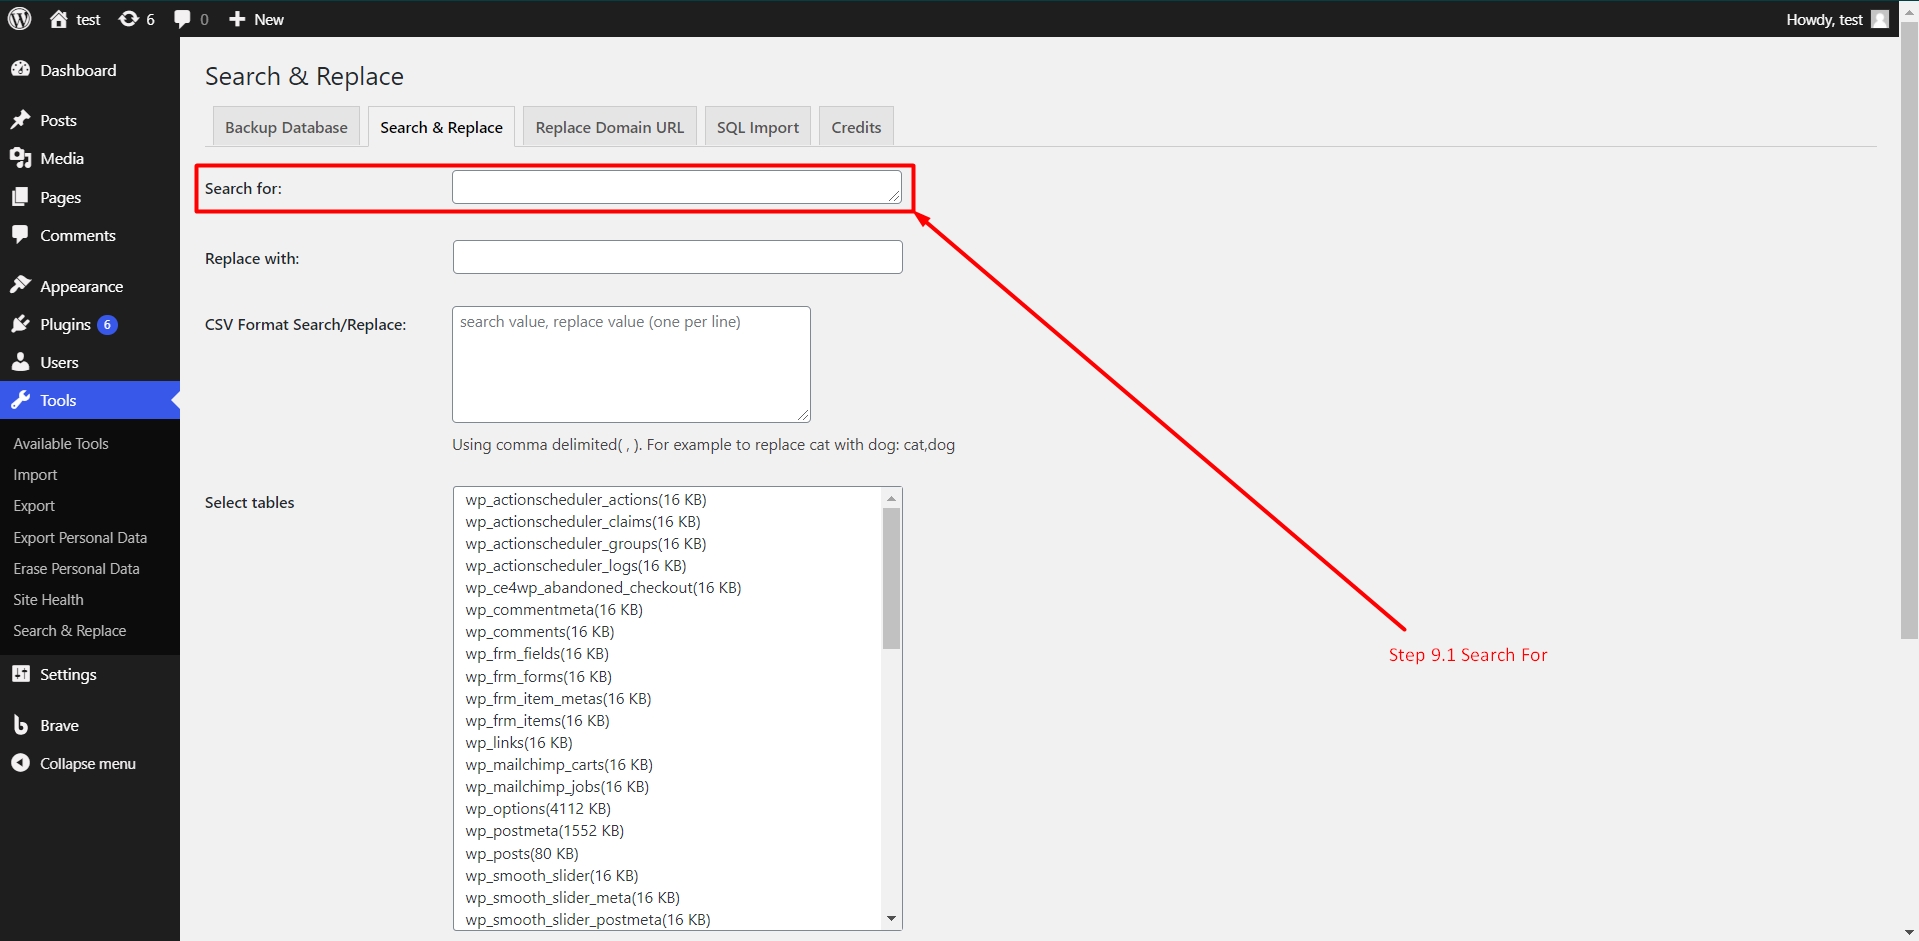Viewport: 1919px width, 941px height.
Task: Open the Import submenu link
Action: click(35, 474)
